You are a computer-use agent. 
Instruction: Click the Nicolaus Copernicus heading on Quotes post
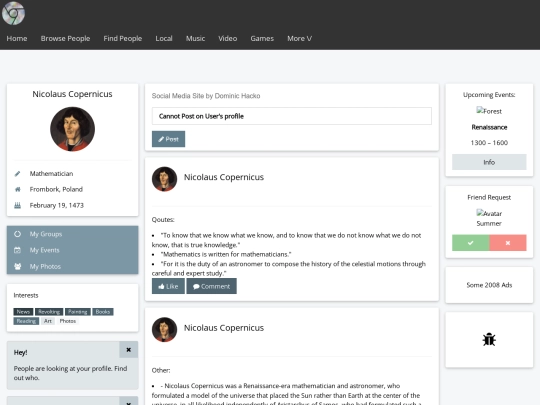tap(224, 177)
